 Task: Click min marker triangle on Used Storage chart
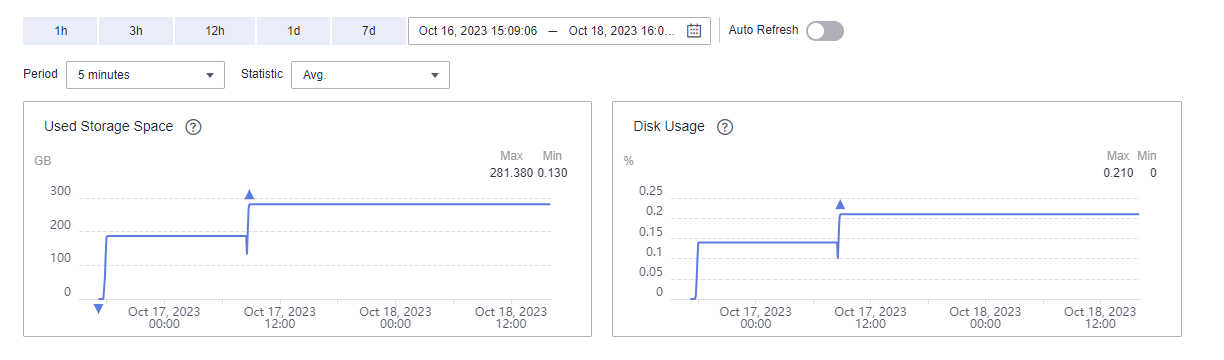98,309
